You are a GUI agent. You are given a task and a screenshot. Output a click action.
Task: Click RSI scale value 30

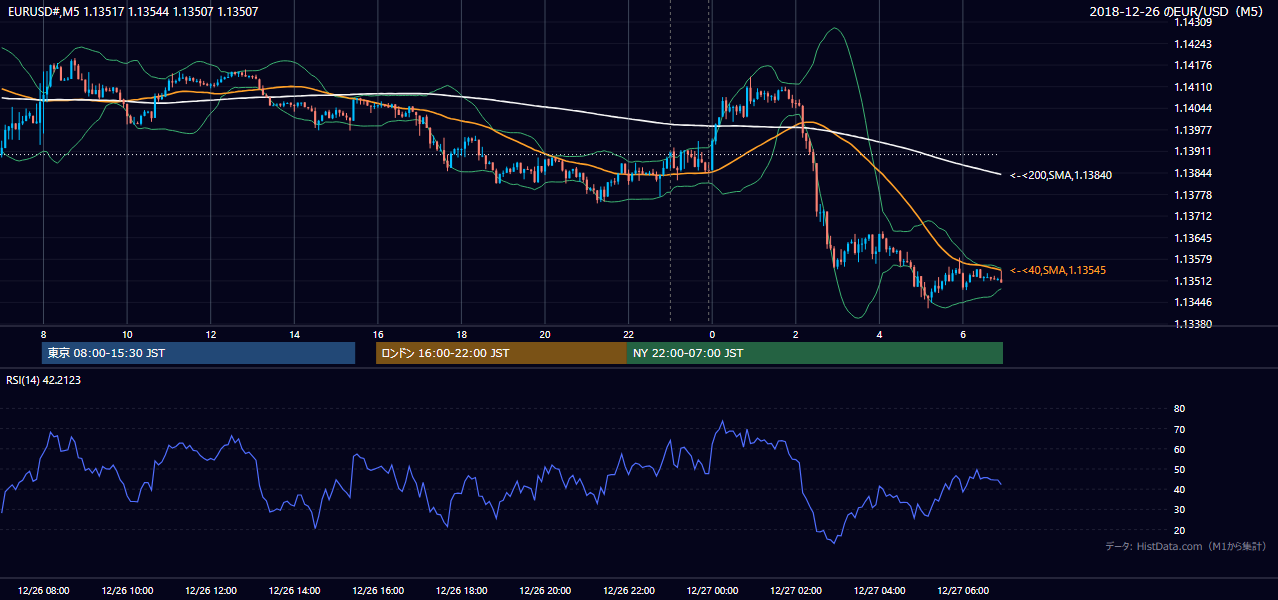pyautogui.click(x=1179, y=509)
